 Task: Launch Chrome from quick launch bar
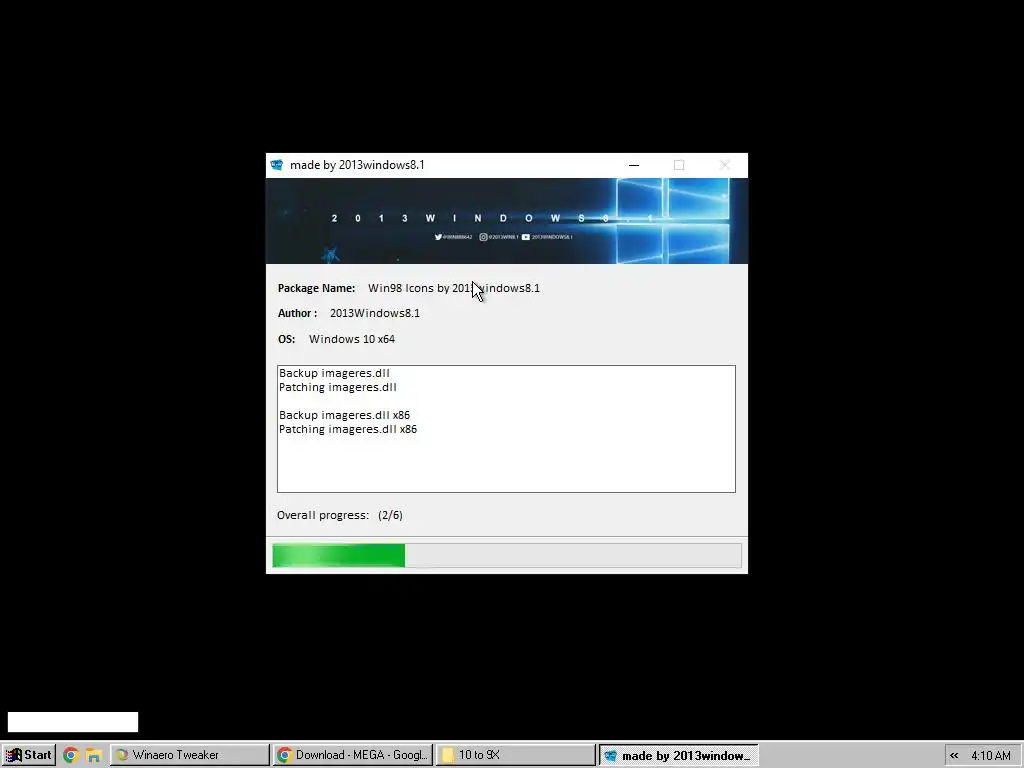[x=71, y=755]
